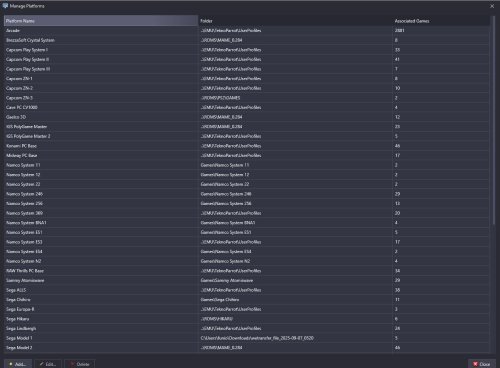Click the Manage Platforms window icon
Screen dimensions: 500x368
(x=5, y=6)
